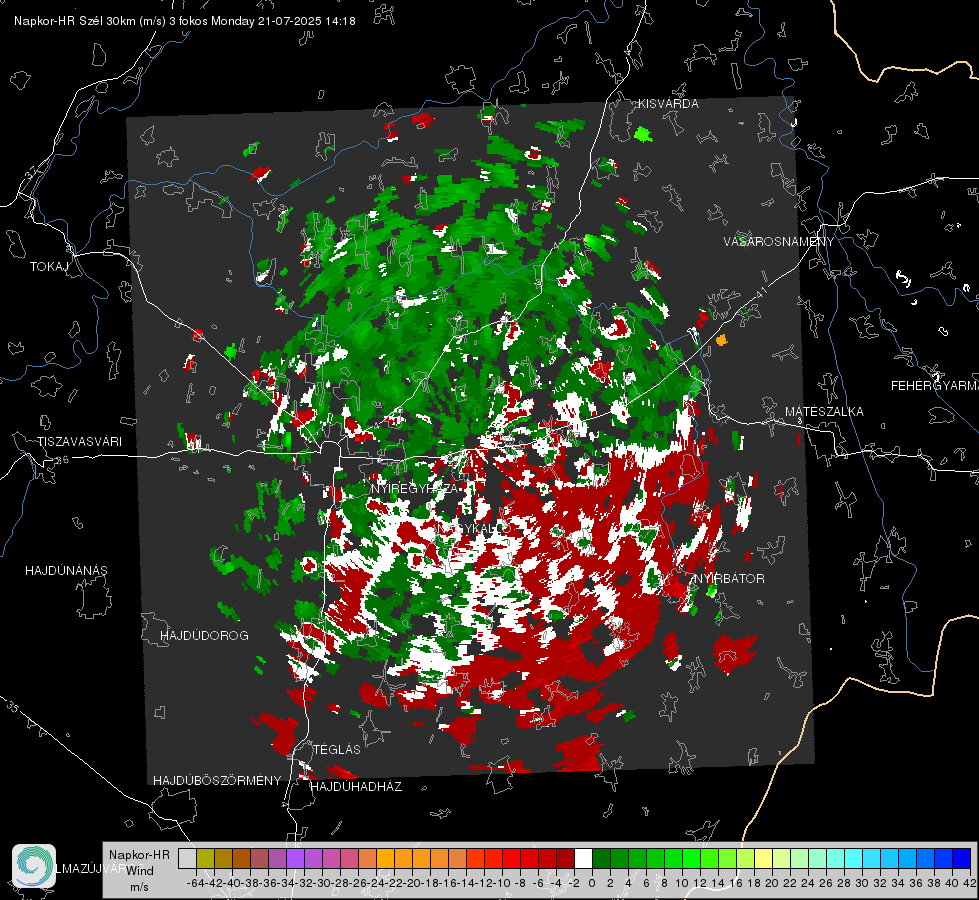Click the legend value label 0
Screen dimensions: 979x900
pyautogui.click(x=592, y=883)
